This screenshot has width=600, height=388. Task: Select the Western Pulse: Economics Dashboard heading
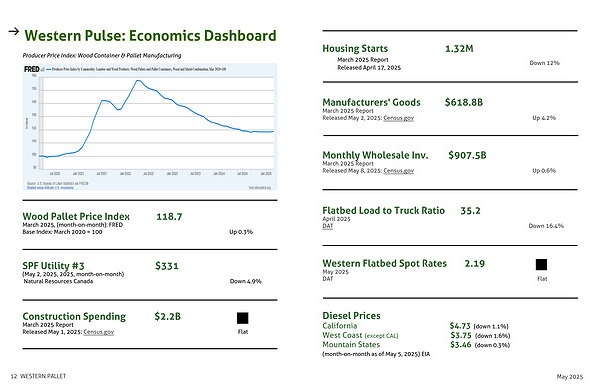tap(150, 36)
